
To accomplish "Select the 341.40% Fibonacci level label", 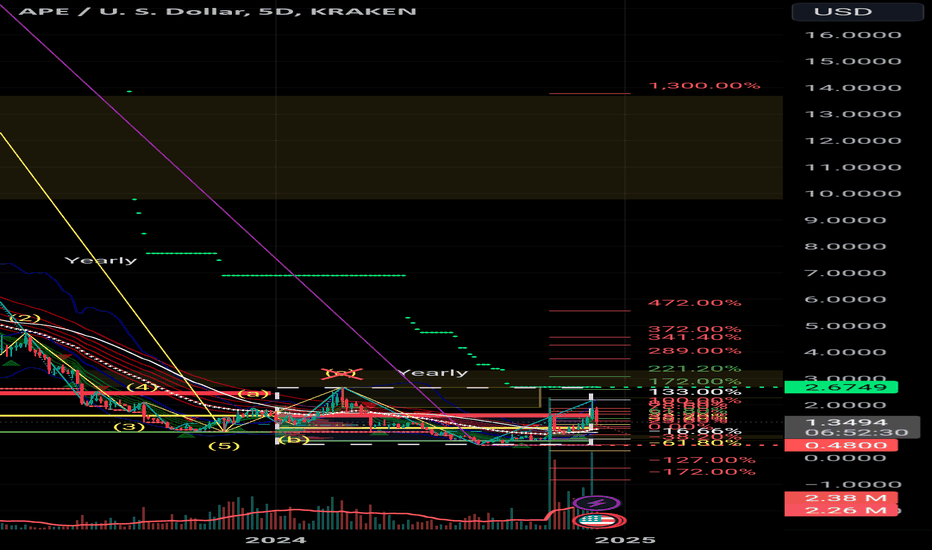I will pos(694,337).
